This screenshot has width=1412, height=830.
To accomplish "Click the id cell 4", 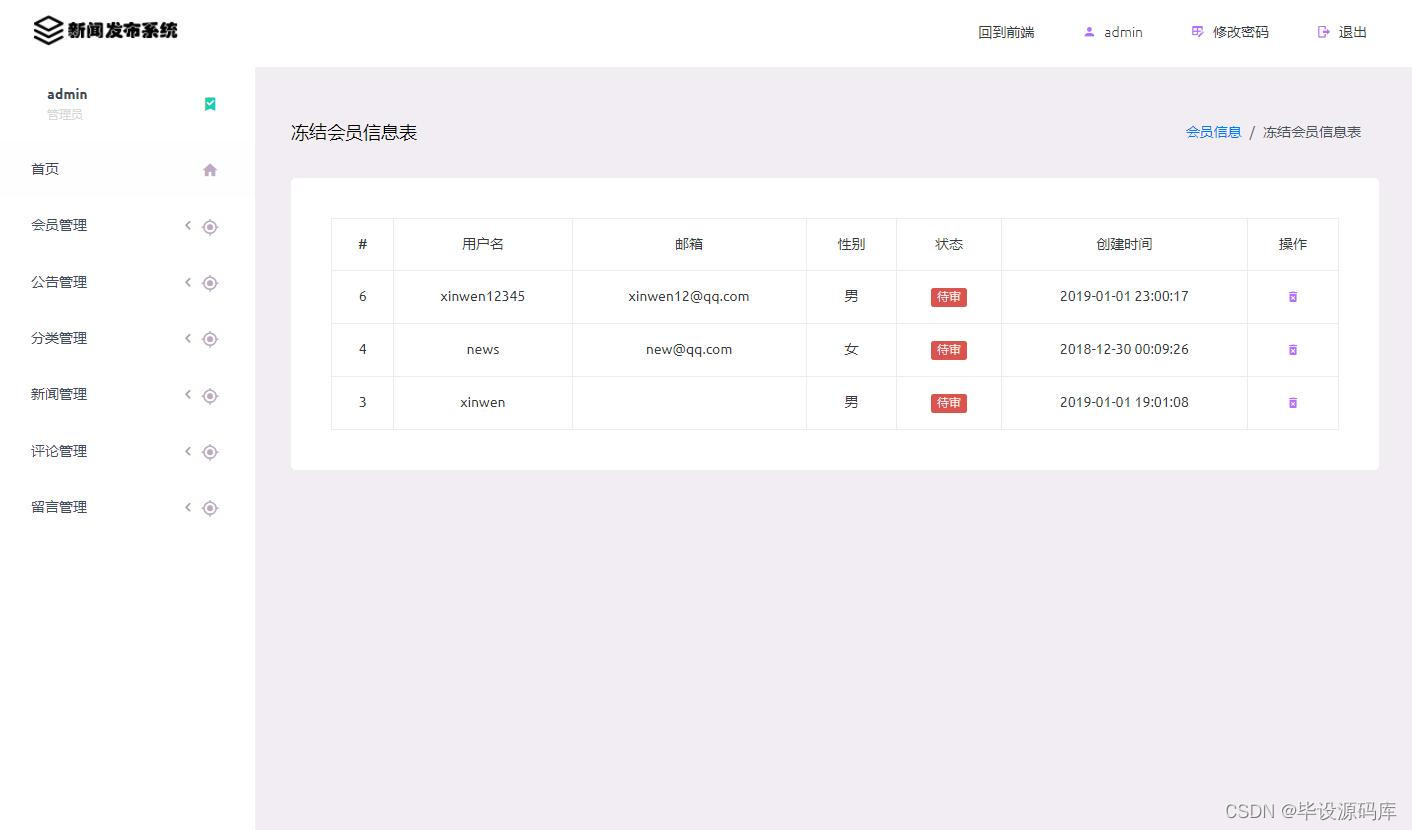I will (x=362, y=349).
